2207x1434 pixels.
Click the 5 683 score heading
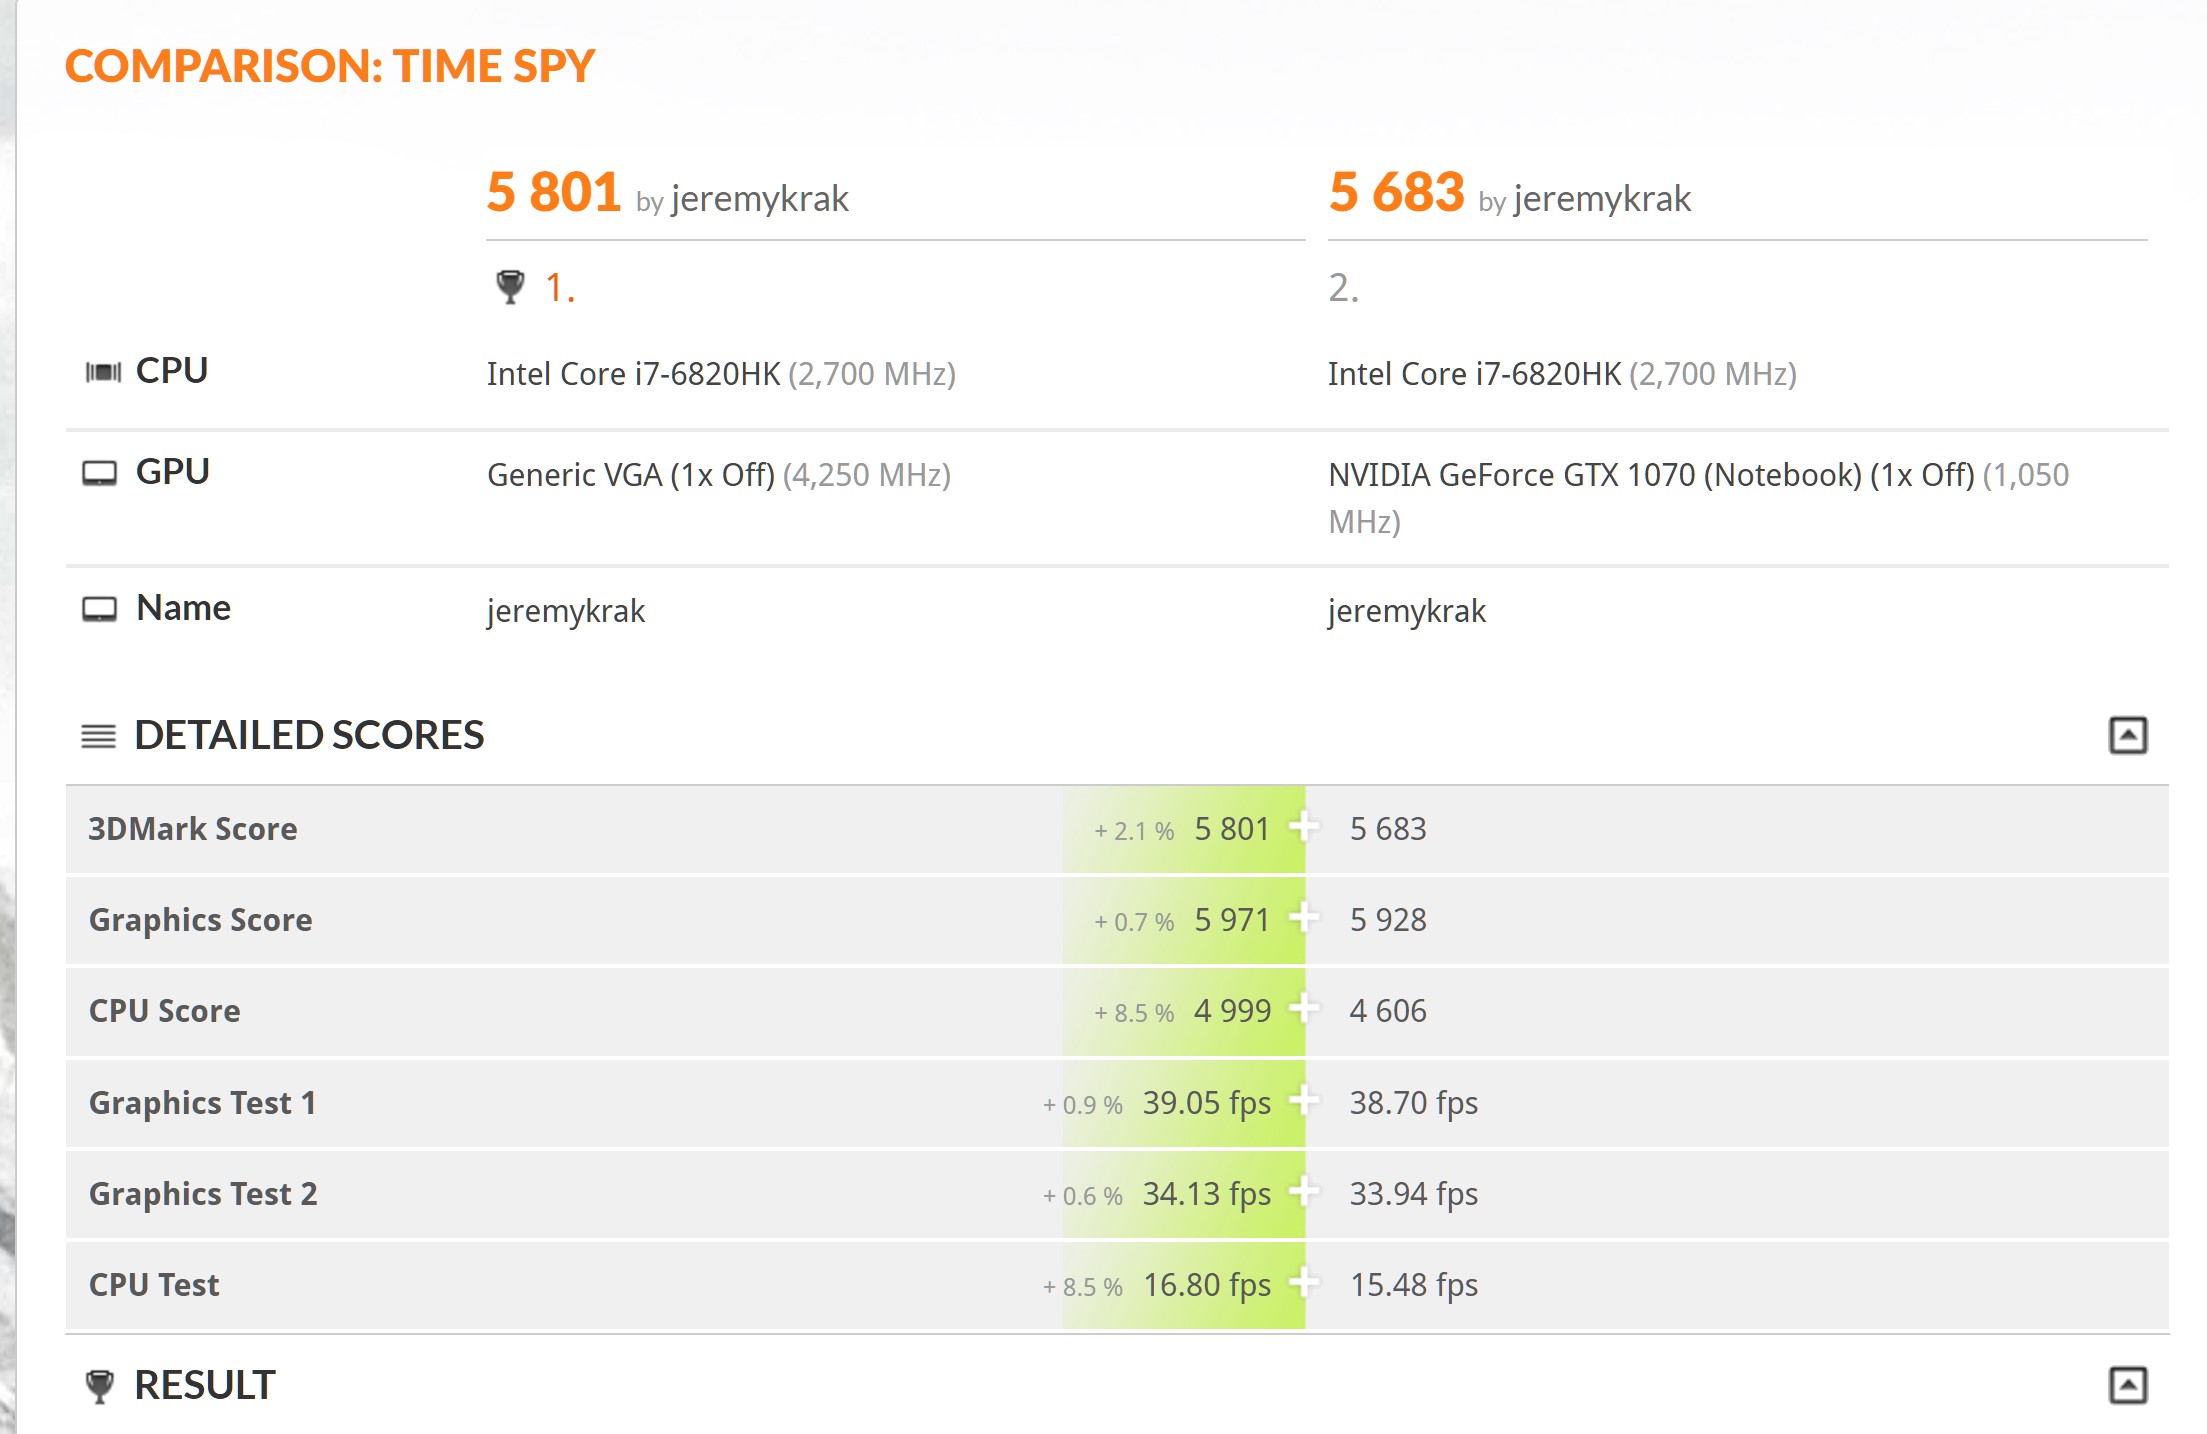(1396, 192)
